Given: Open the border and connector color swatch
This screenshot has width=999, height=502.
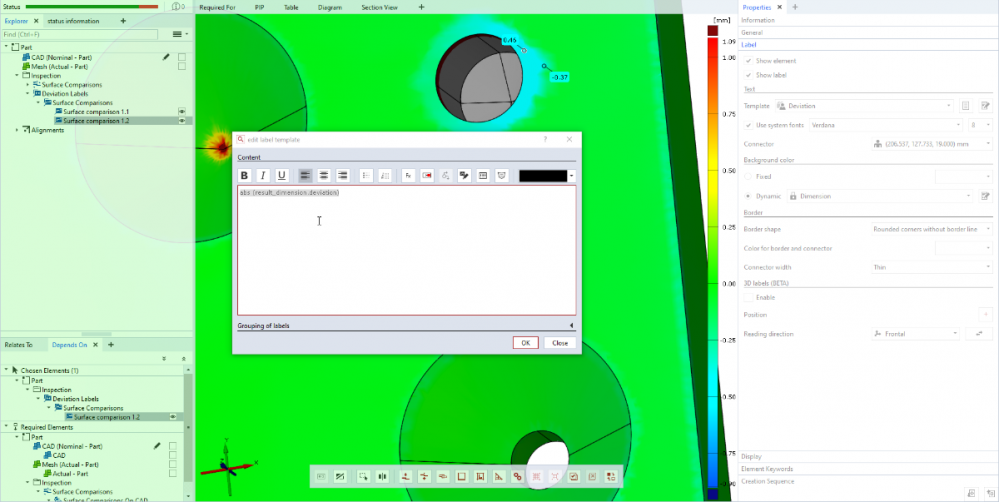Looking at the screenshot, I should pyautogui.click(x=963, y=248).
